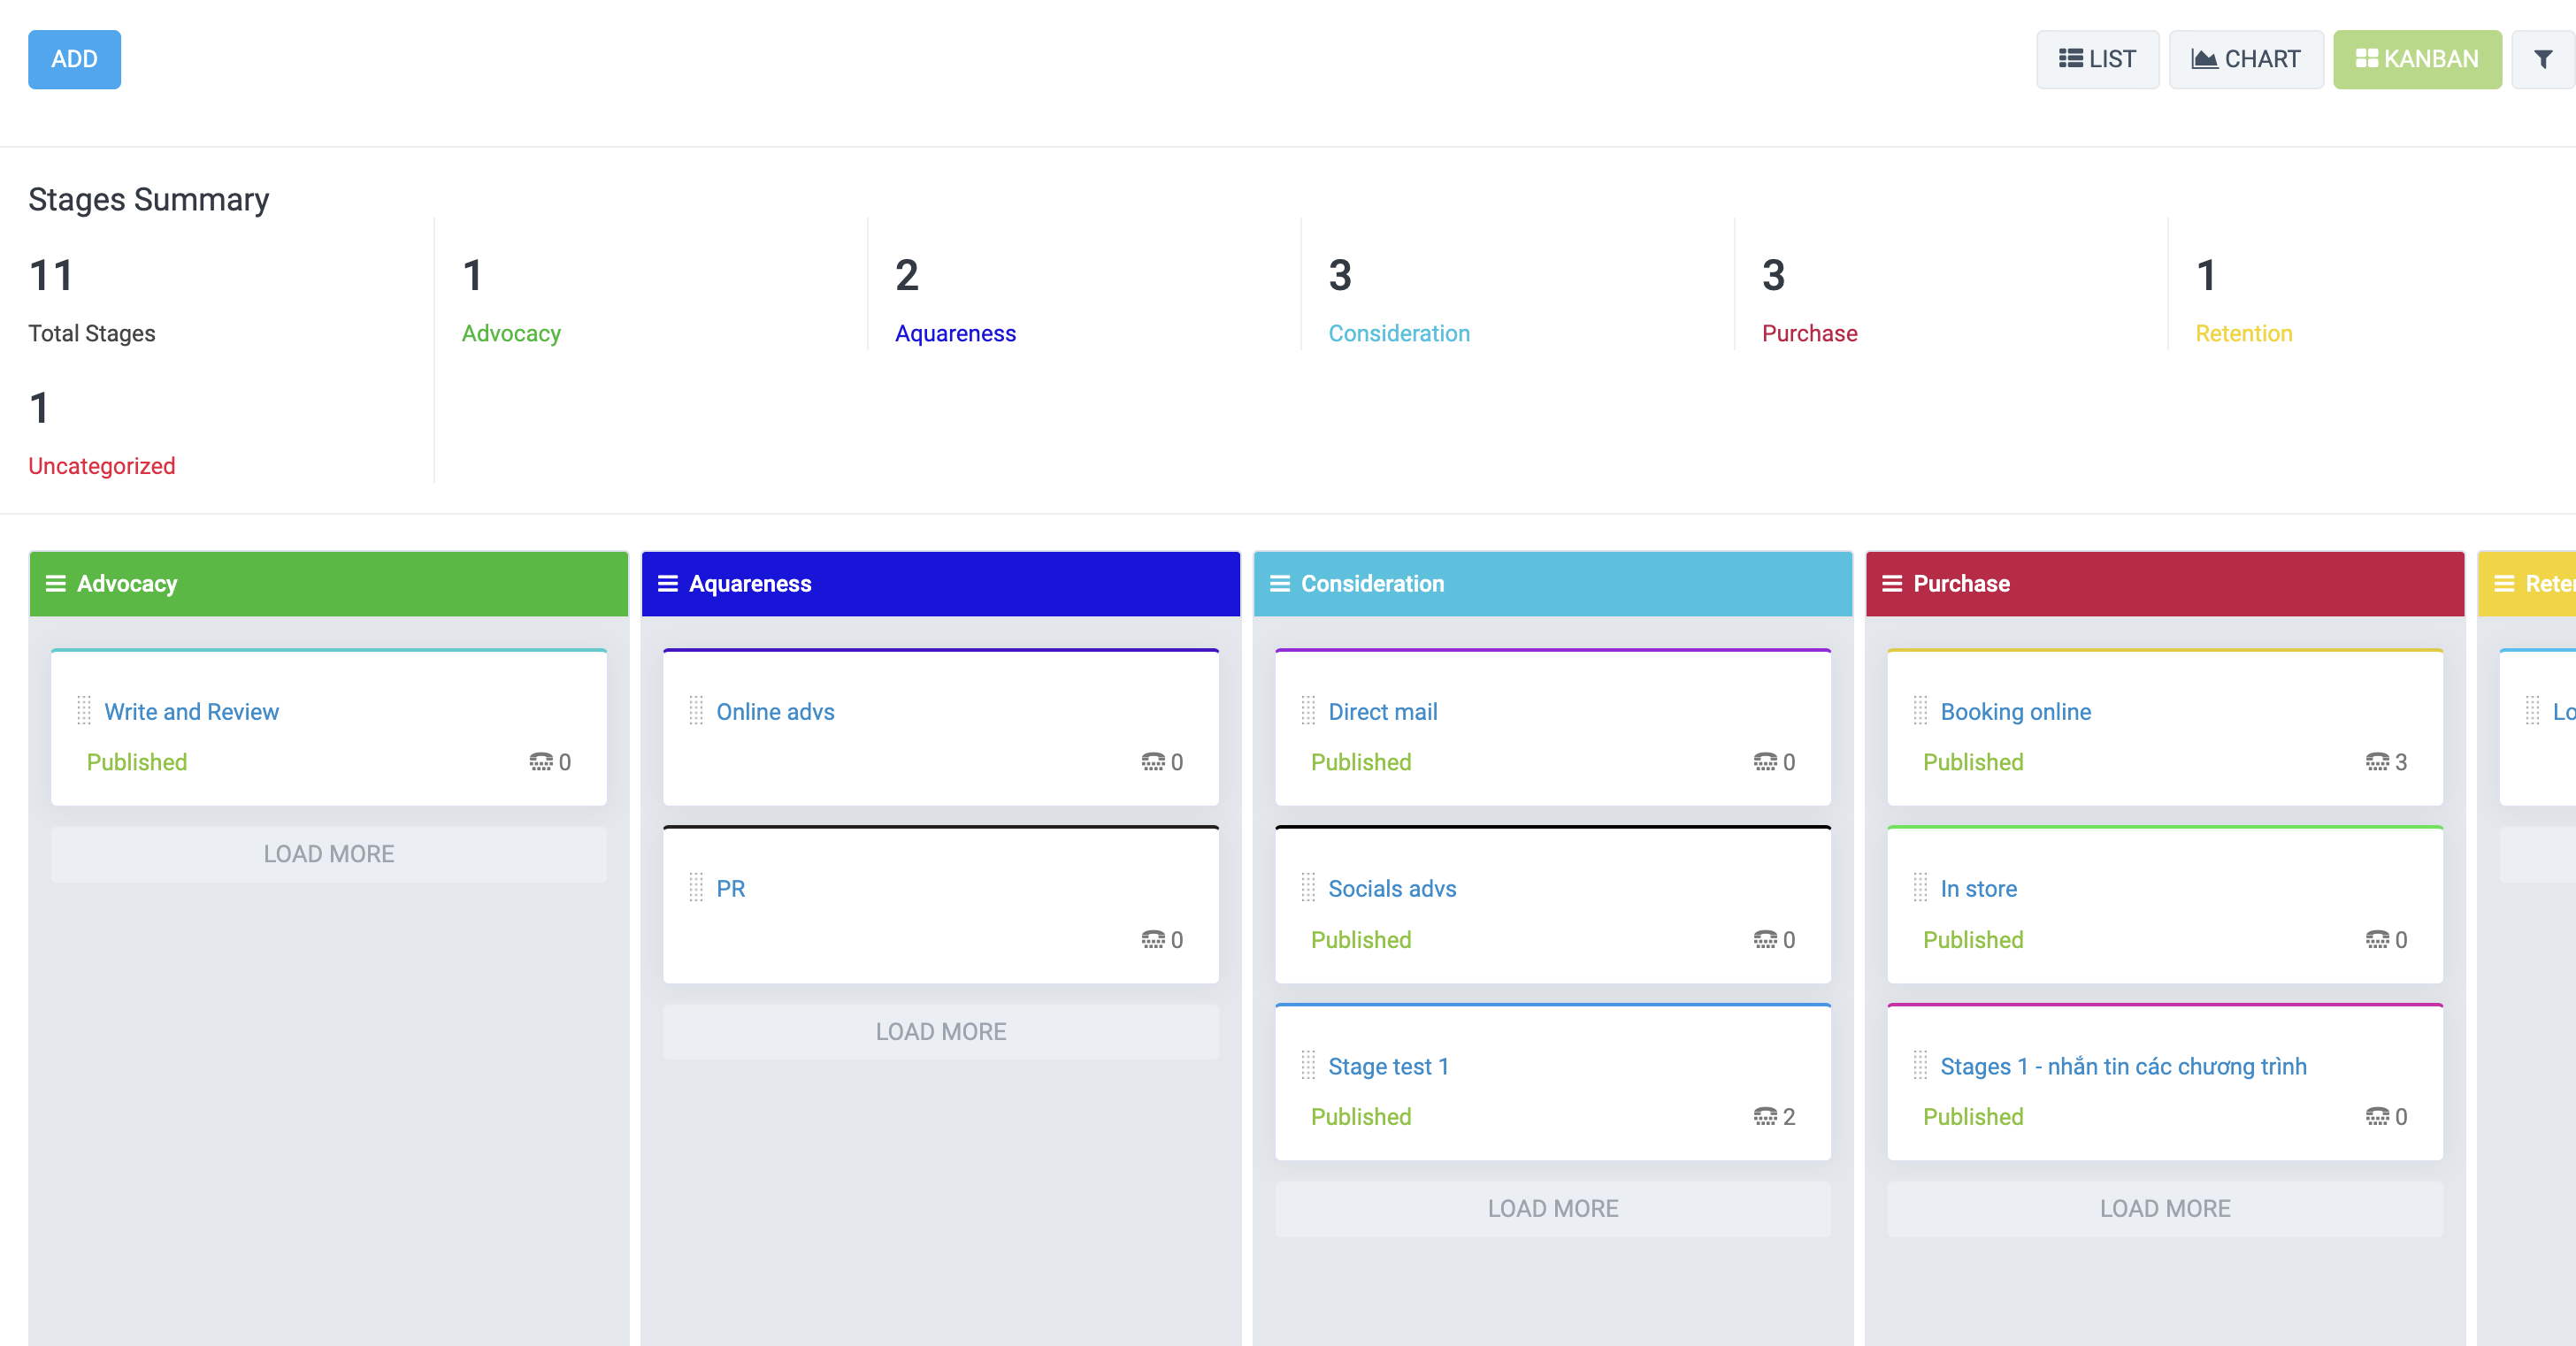
Task: Open the Consideration column hamburger menu
Action: click(1280, 584)
